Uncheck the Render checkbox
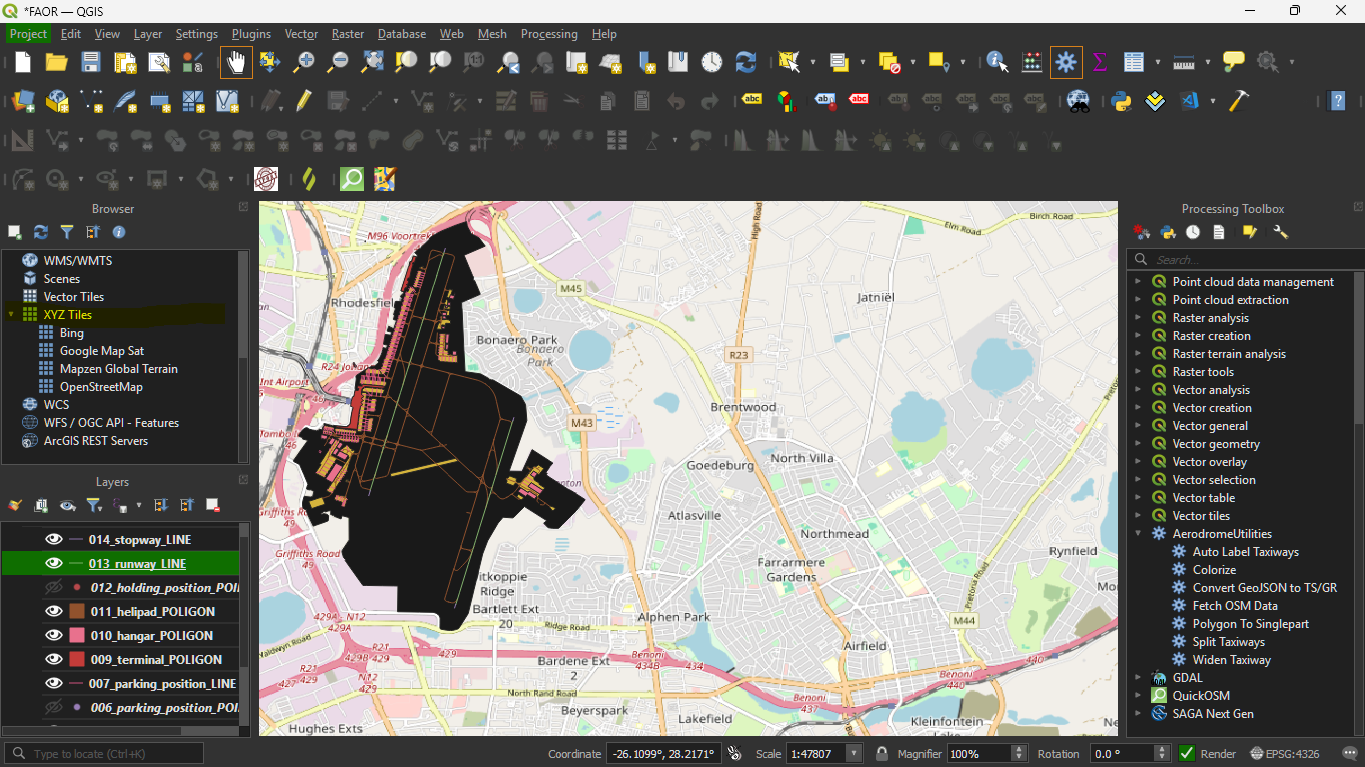This screenshot has width=1365, height=767. (x=1187, y=753)
